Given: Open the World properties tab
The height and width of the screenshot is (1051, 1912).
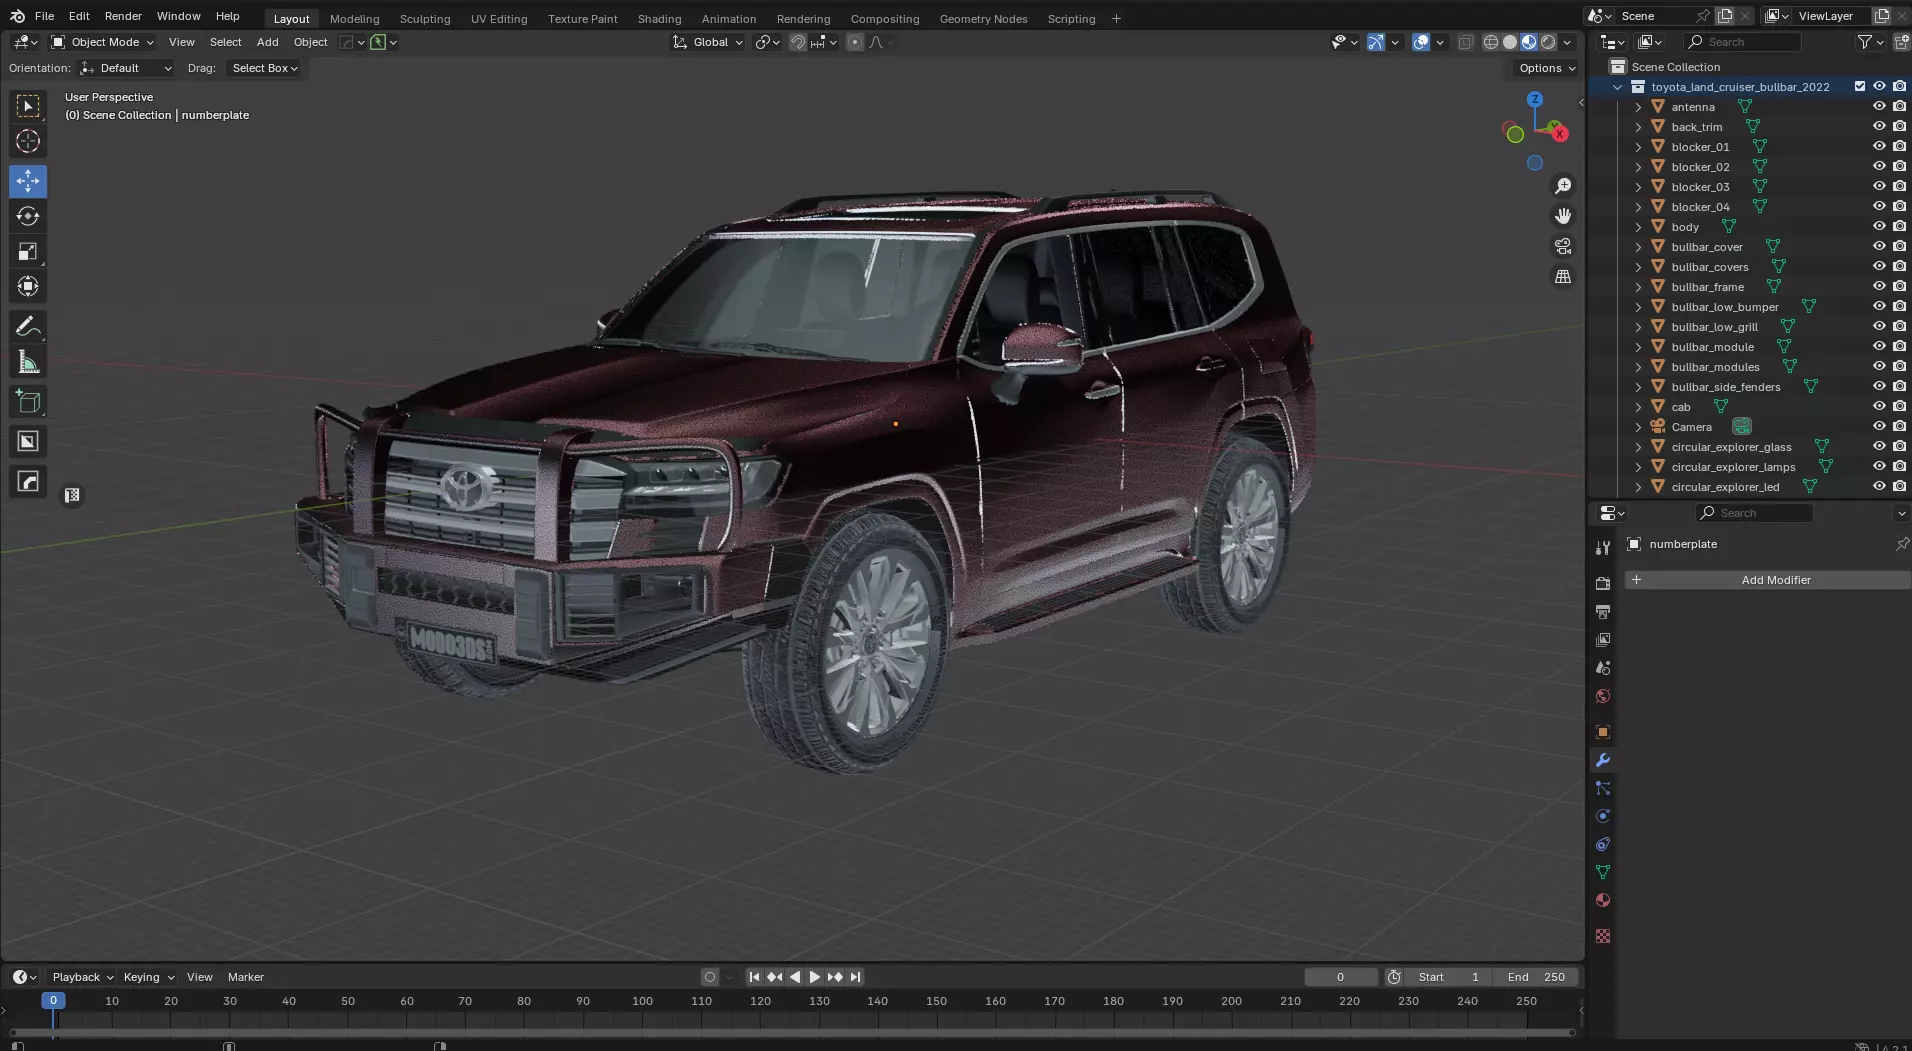Looking at the screenshot, I should pyautogui.click(x=1603, y=696).
